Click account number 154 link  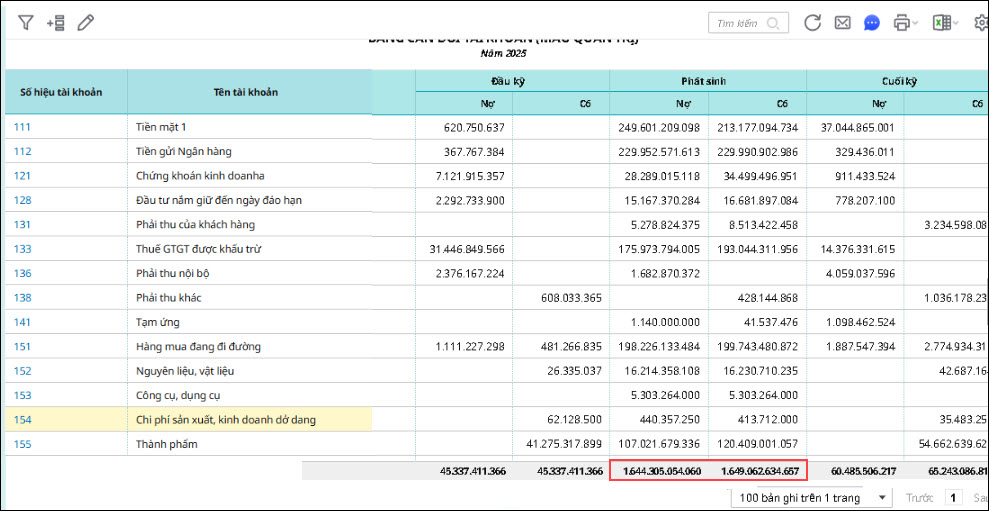click(22, 420)
